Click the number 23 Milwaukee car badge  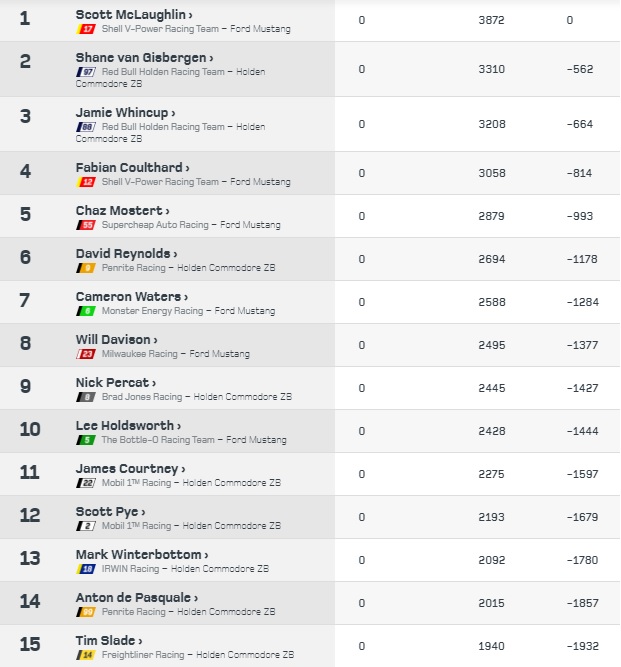click(85, 354)
